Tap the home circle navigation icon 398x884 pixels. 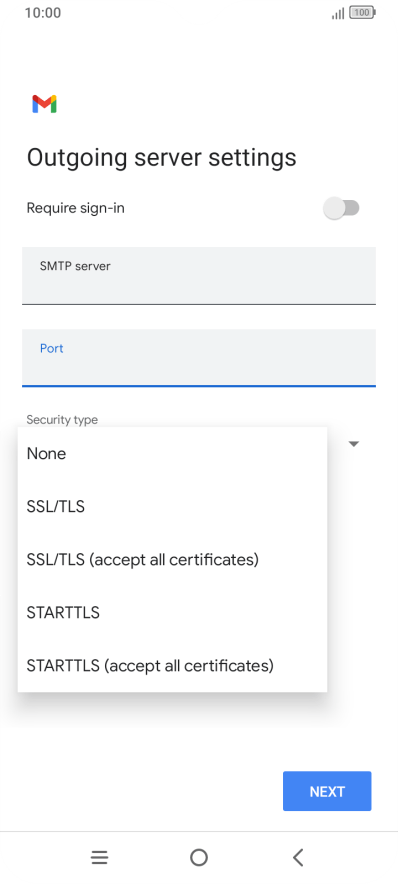(198, 858)
